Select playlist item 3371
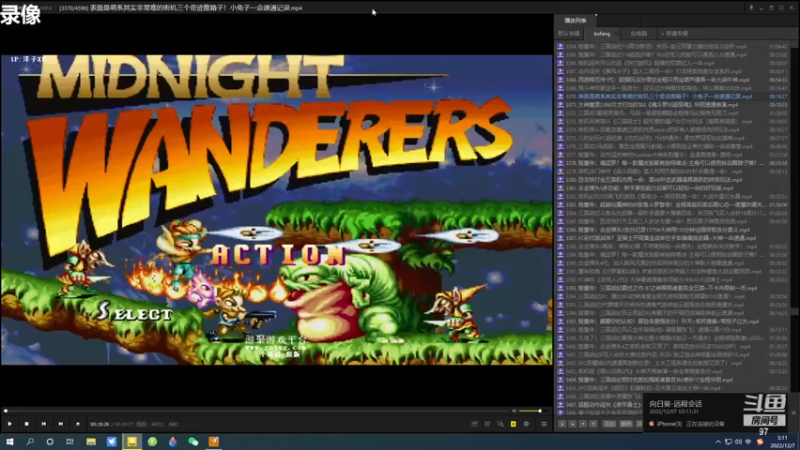800x450 pixels. [x=672, y=105]
